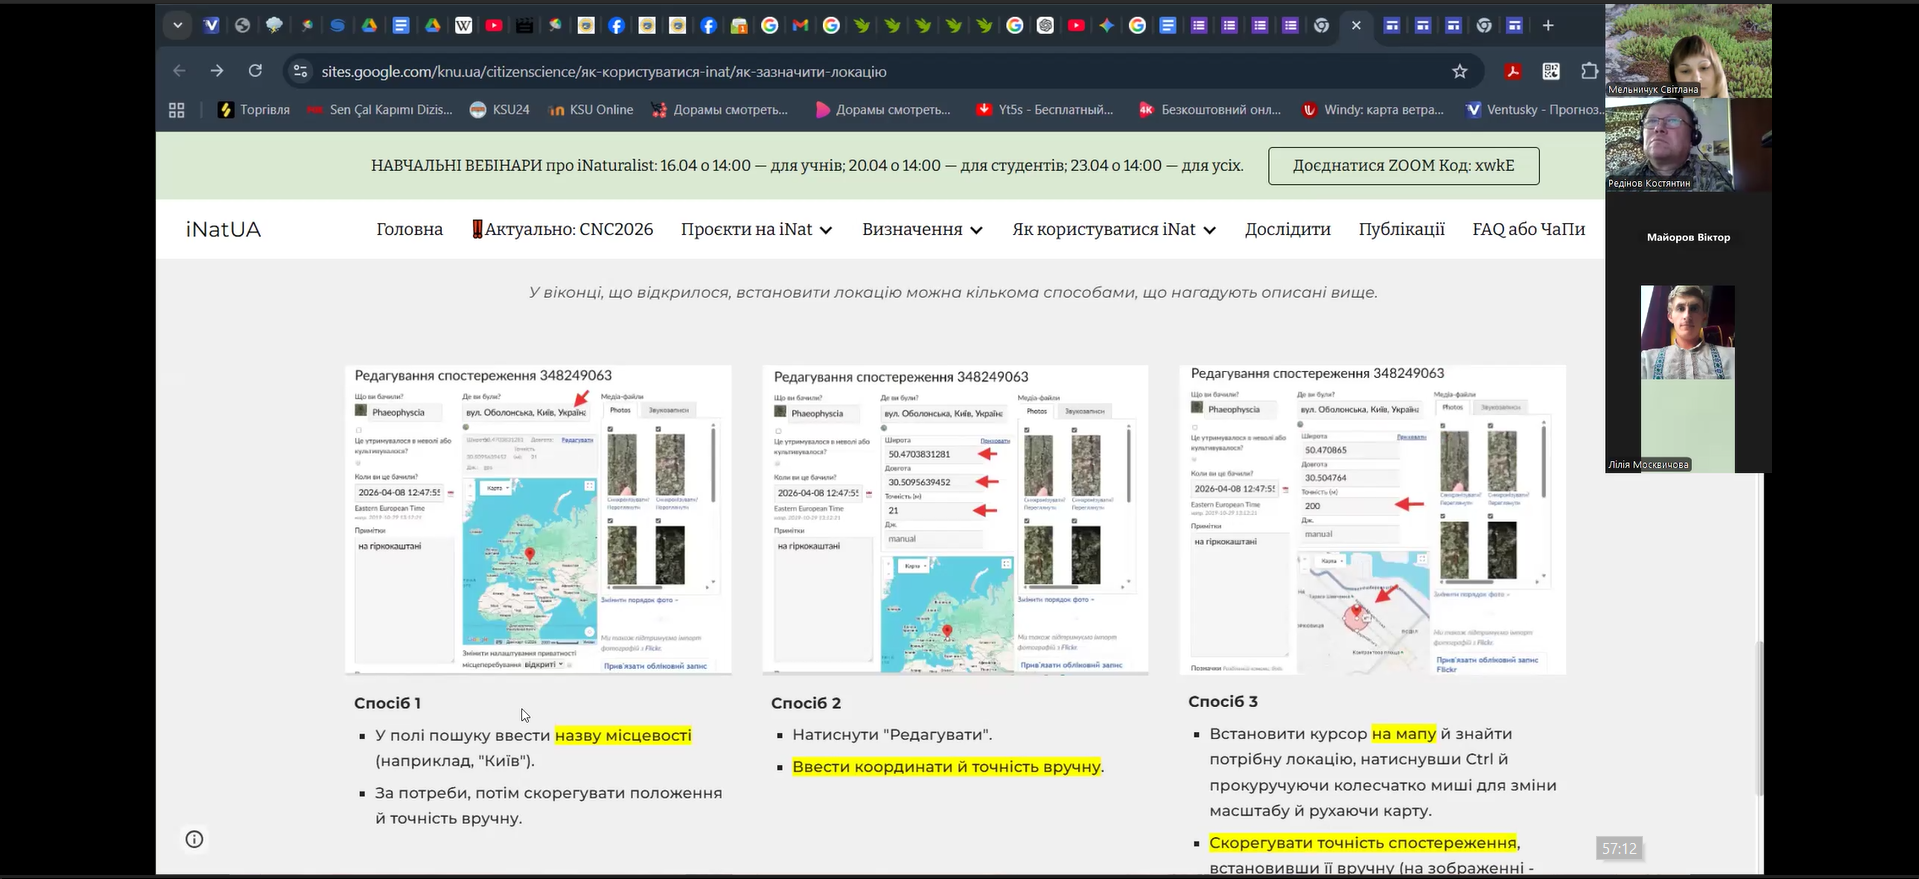Image resolution: width=1919 pixels, height=879 pixels.
Task: Click the page info icon at bottom left
Action: 194,839
